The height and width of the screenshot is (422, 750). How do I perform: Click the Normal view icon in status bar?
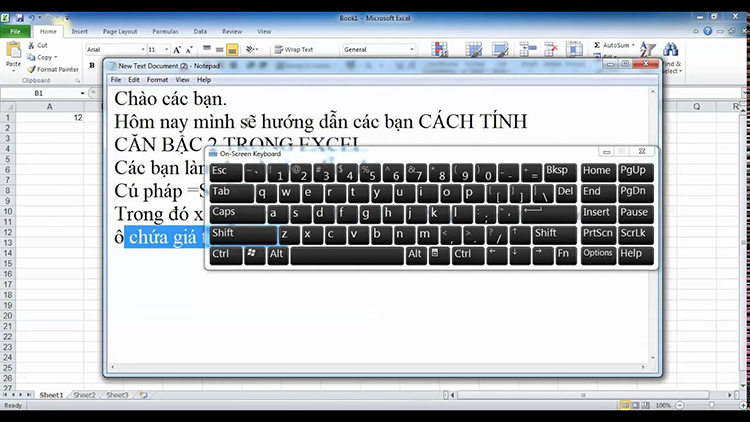tap(624, 405)
